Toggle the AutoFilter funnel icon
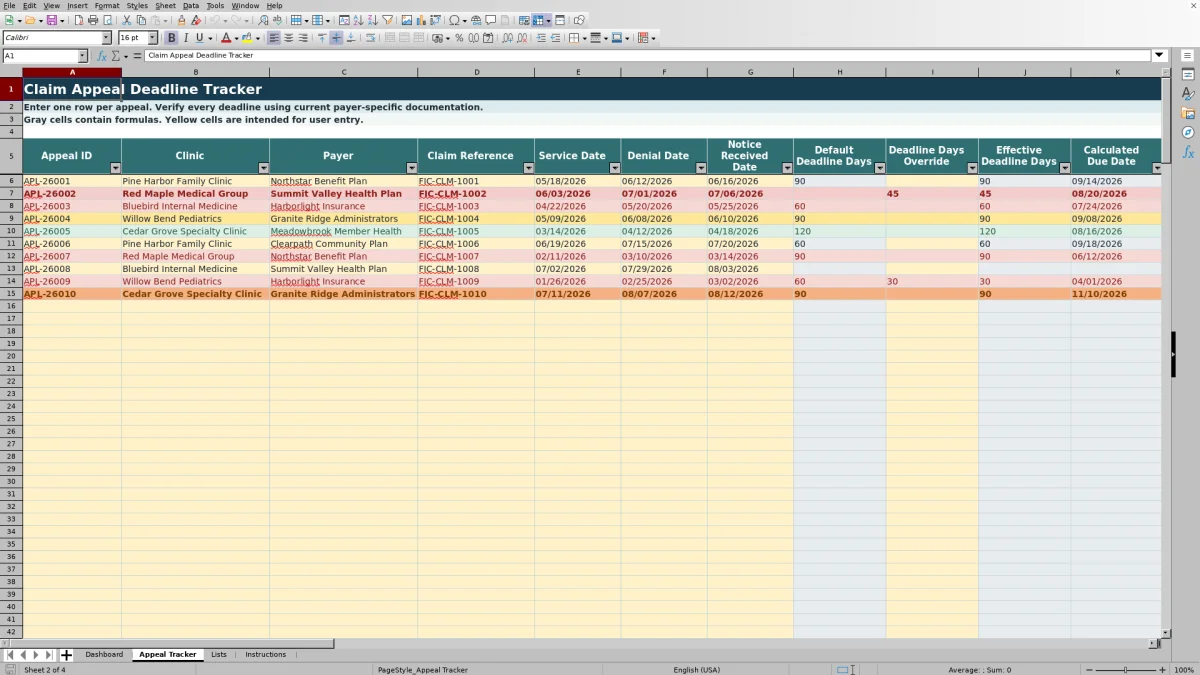Screen dimensions: 1200x675 pyautogui.click(x=387, y=20)
